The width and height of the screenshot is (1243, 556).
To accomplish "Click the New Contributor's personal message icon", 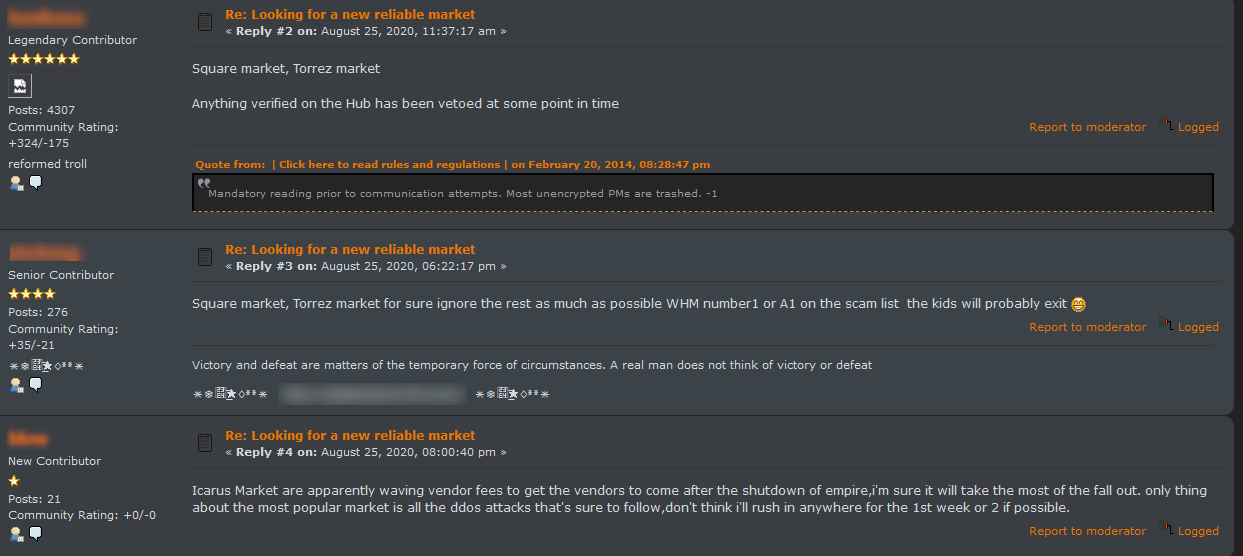I will click(x=35, y=534).
